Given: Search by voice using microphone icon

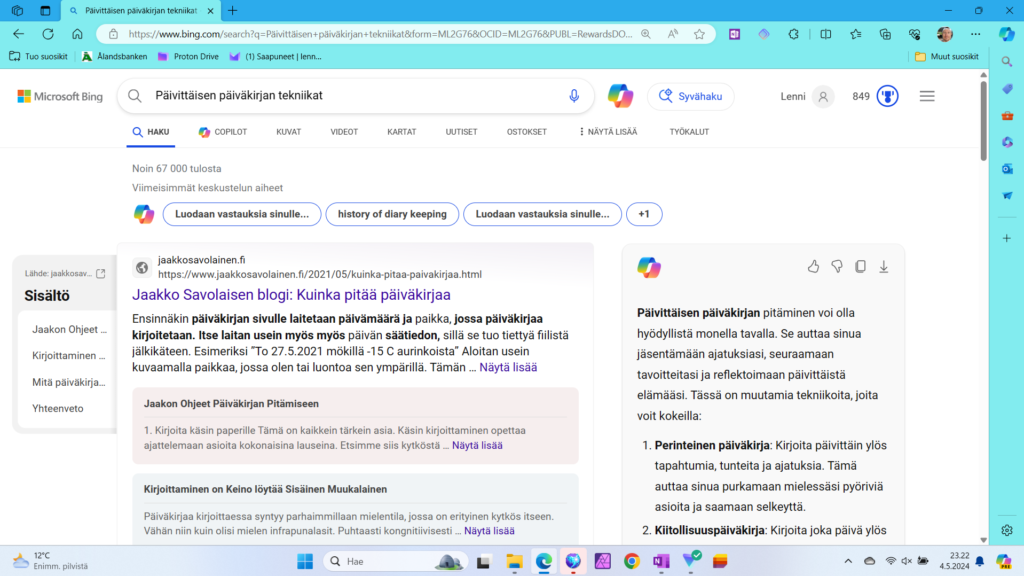Looking at the screenshot, I should click(574, 96).
